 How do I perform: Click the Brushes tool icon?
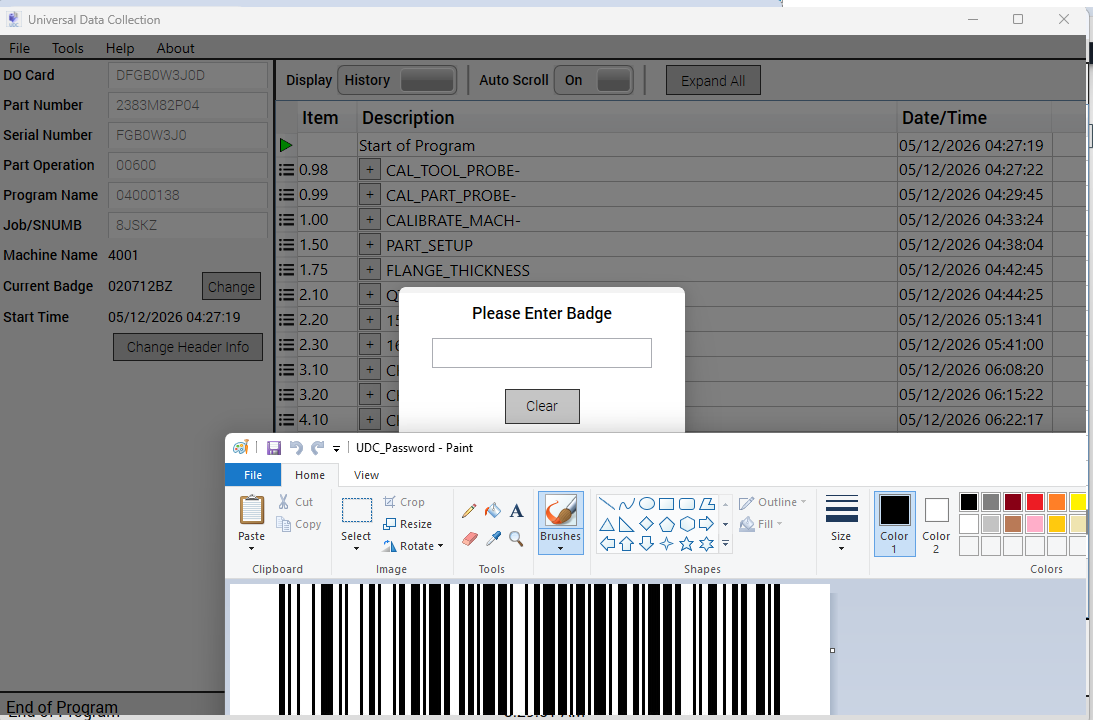(560, 511)
